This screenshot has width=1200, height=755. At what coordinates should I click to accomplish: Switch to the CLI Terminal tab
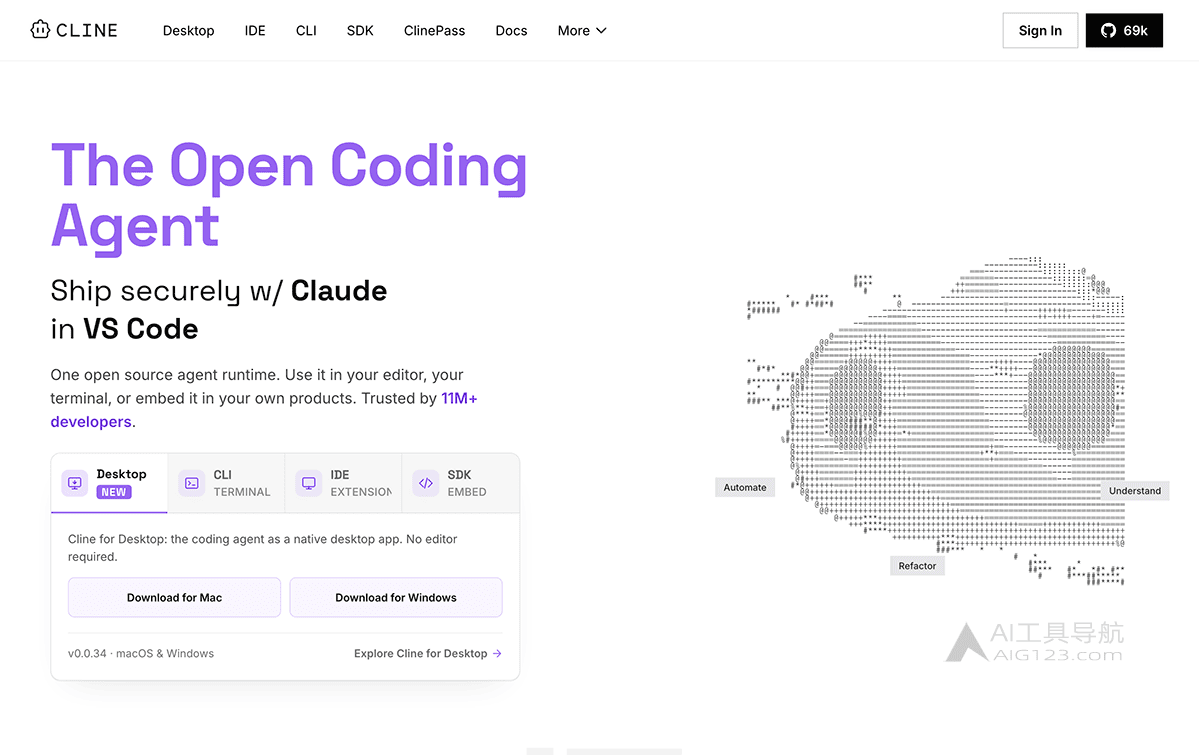[x=226, y=483]
